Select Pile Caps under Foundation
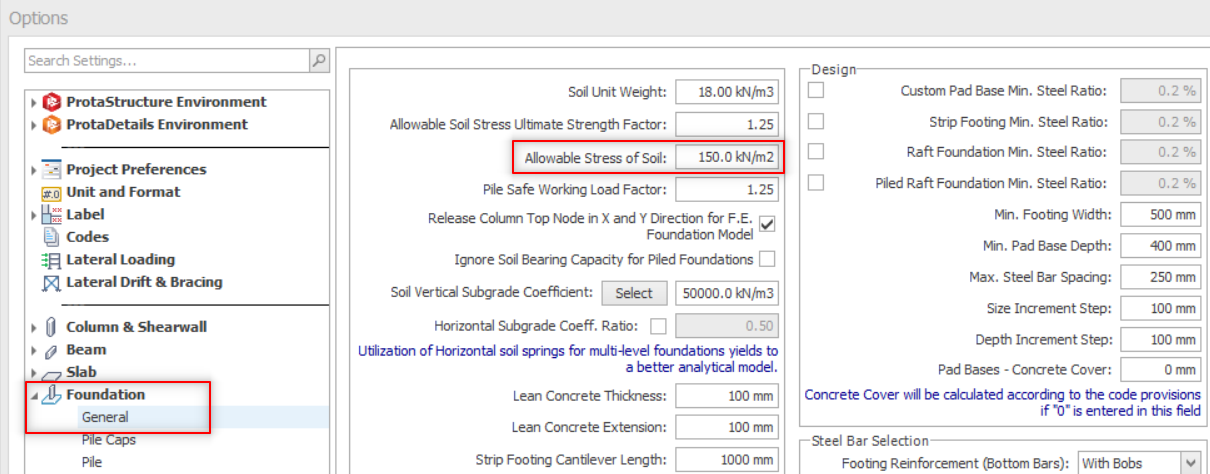This screenshot has width=1210, height=474. (108, 440)
